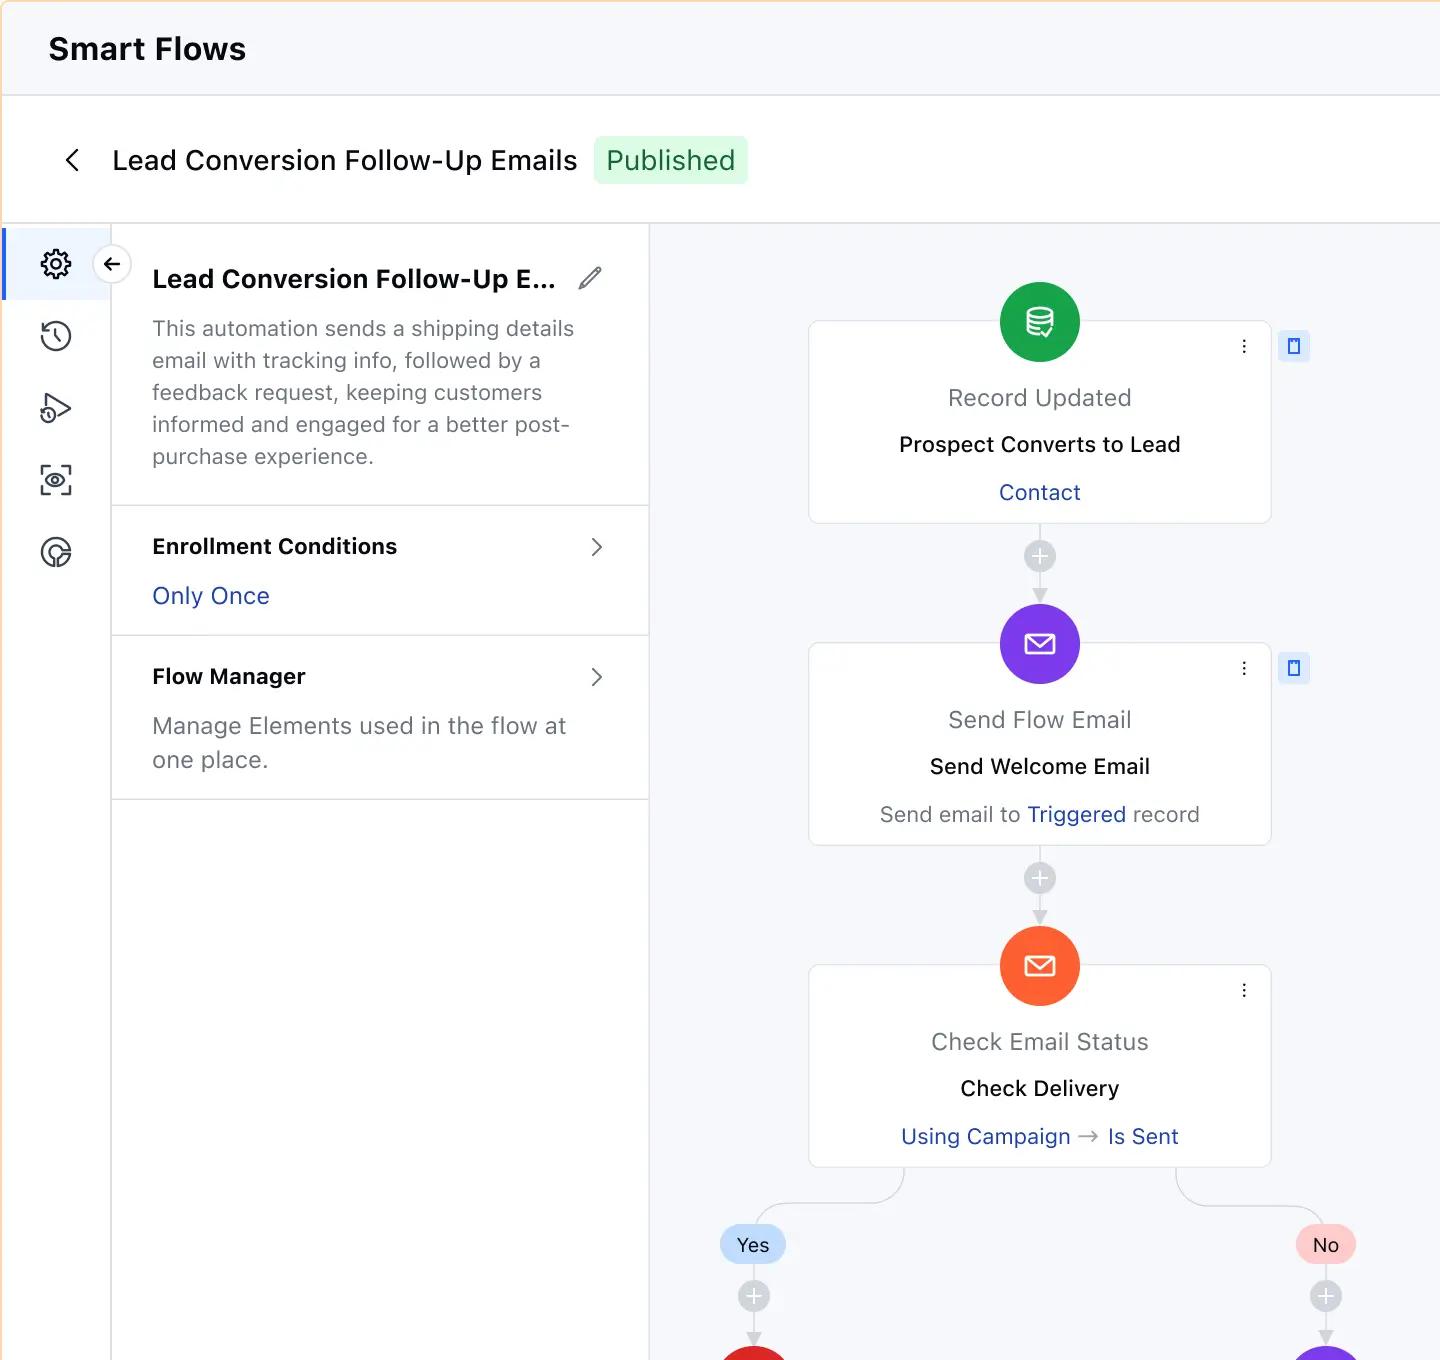
Task: Open the analytics chart icon in sidebar
Action: [x=56, y=552]
